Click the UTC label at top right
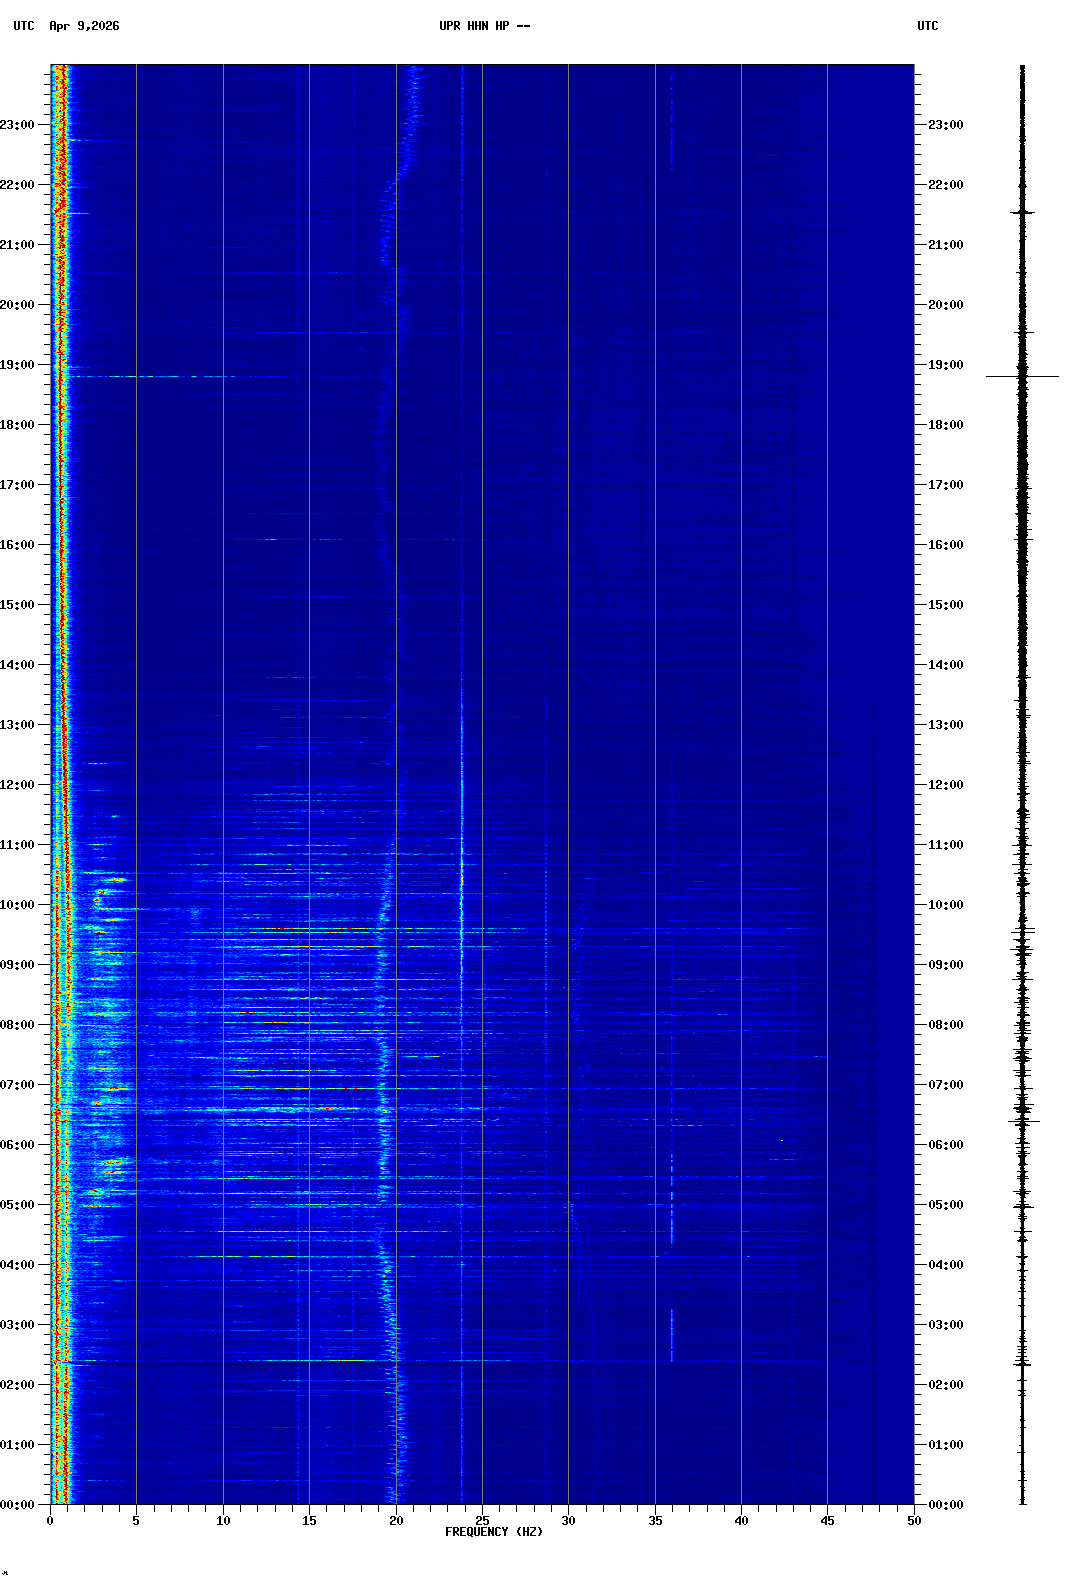1066x1584 pixels. coord(927,26)
